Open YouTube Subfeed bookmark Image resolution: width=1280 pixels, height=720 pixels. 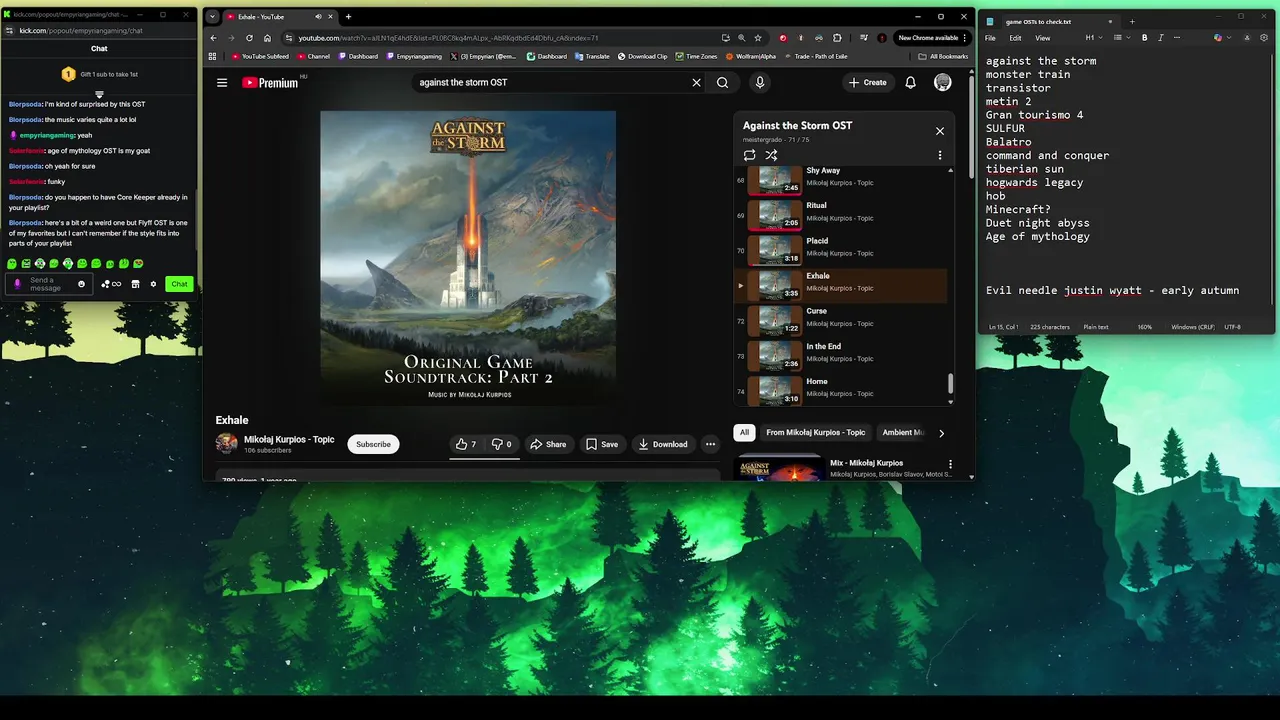[x=261, y=56]
